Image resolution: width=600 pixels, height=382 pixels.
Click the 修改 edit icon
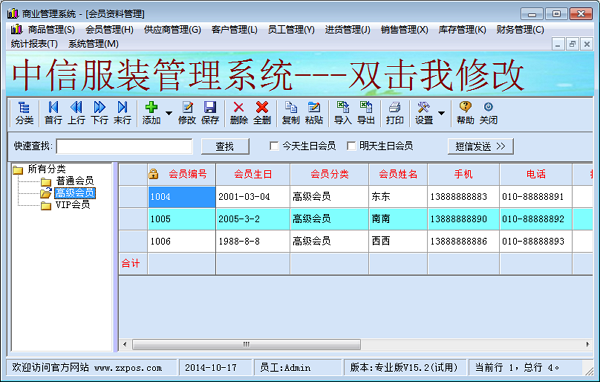[x=187, y=113]
